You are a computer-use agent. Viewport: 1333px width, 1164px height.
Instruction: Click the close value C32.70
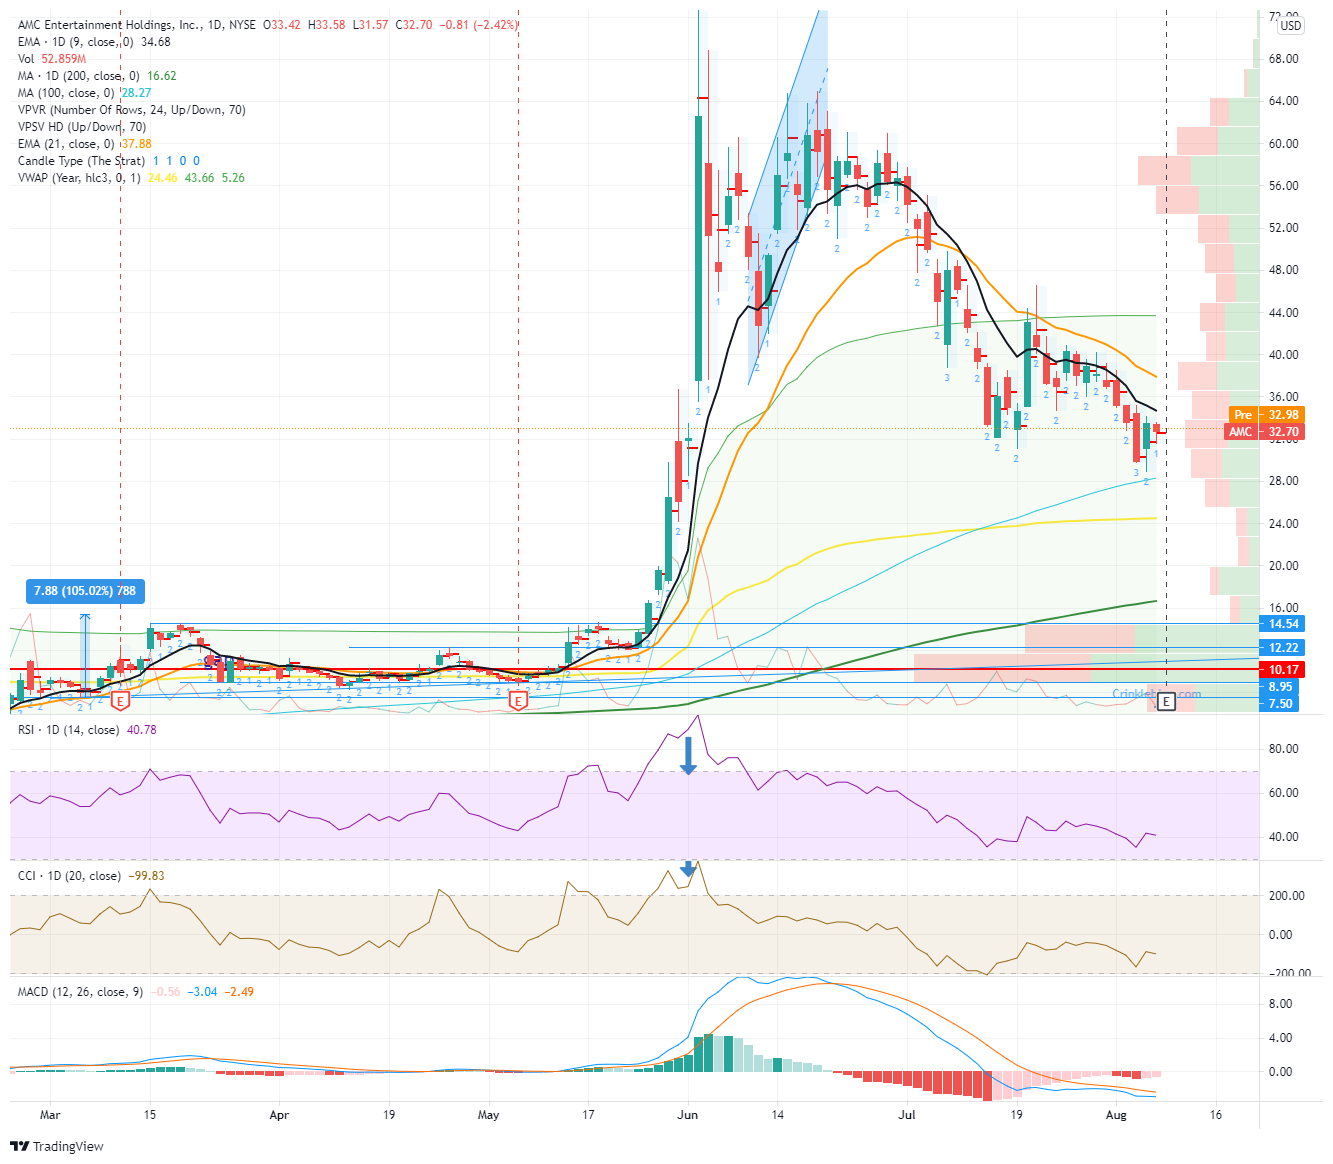pyautogui.click(x=414, y=25)
